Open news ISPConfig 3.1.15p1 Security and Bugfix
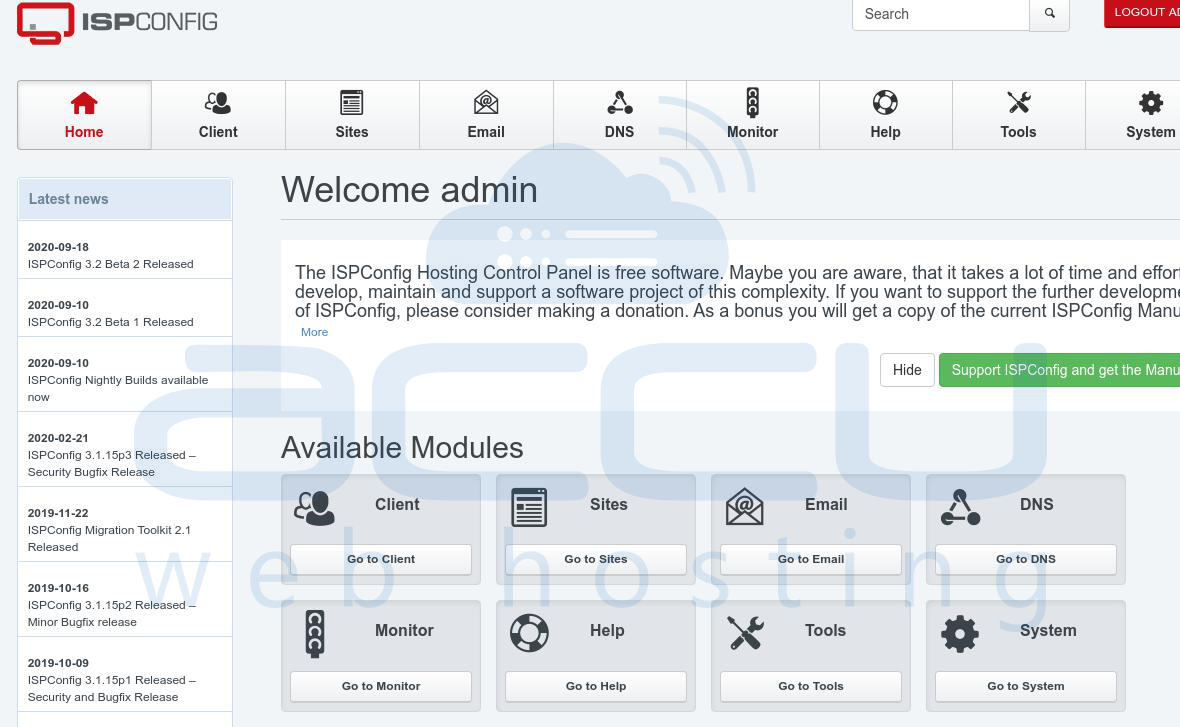This screenshot has height=727, width=1180. [111, 689]
